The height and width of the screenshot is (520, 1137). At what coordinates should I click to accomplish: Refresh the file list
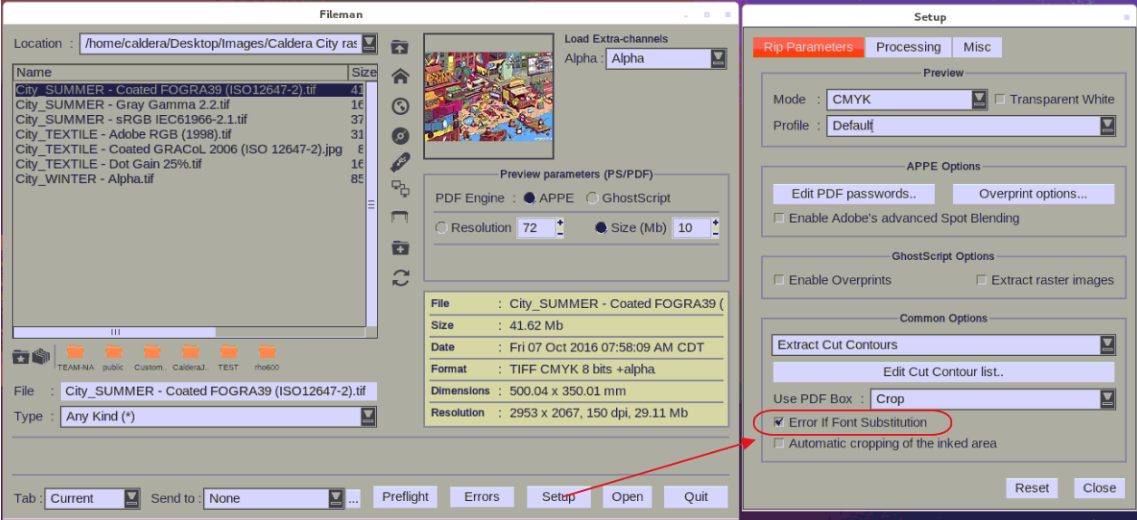(x=400, y=278)
